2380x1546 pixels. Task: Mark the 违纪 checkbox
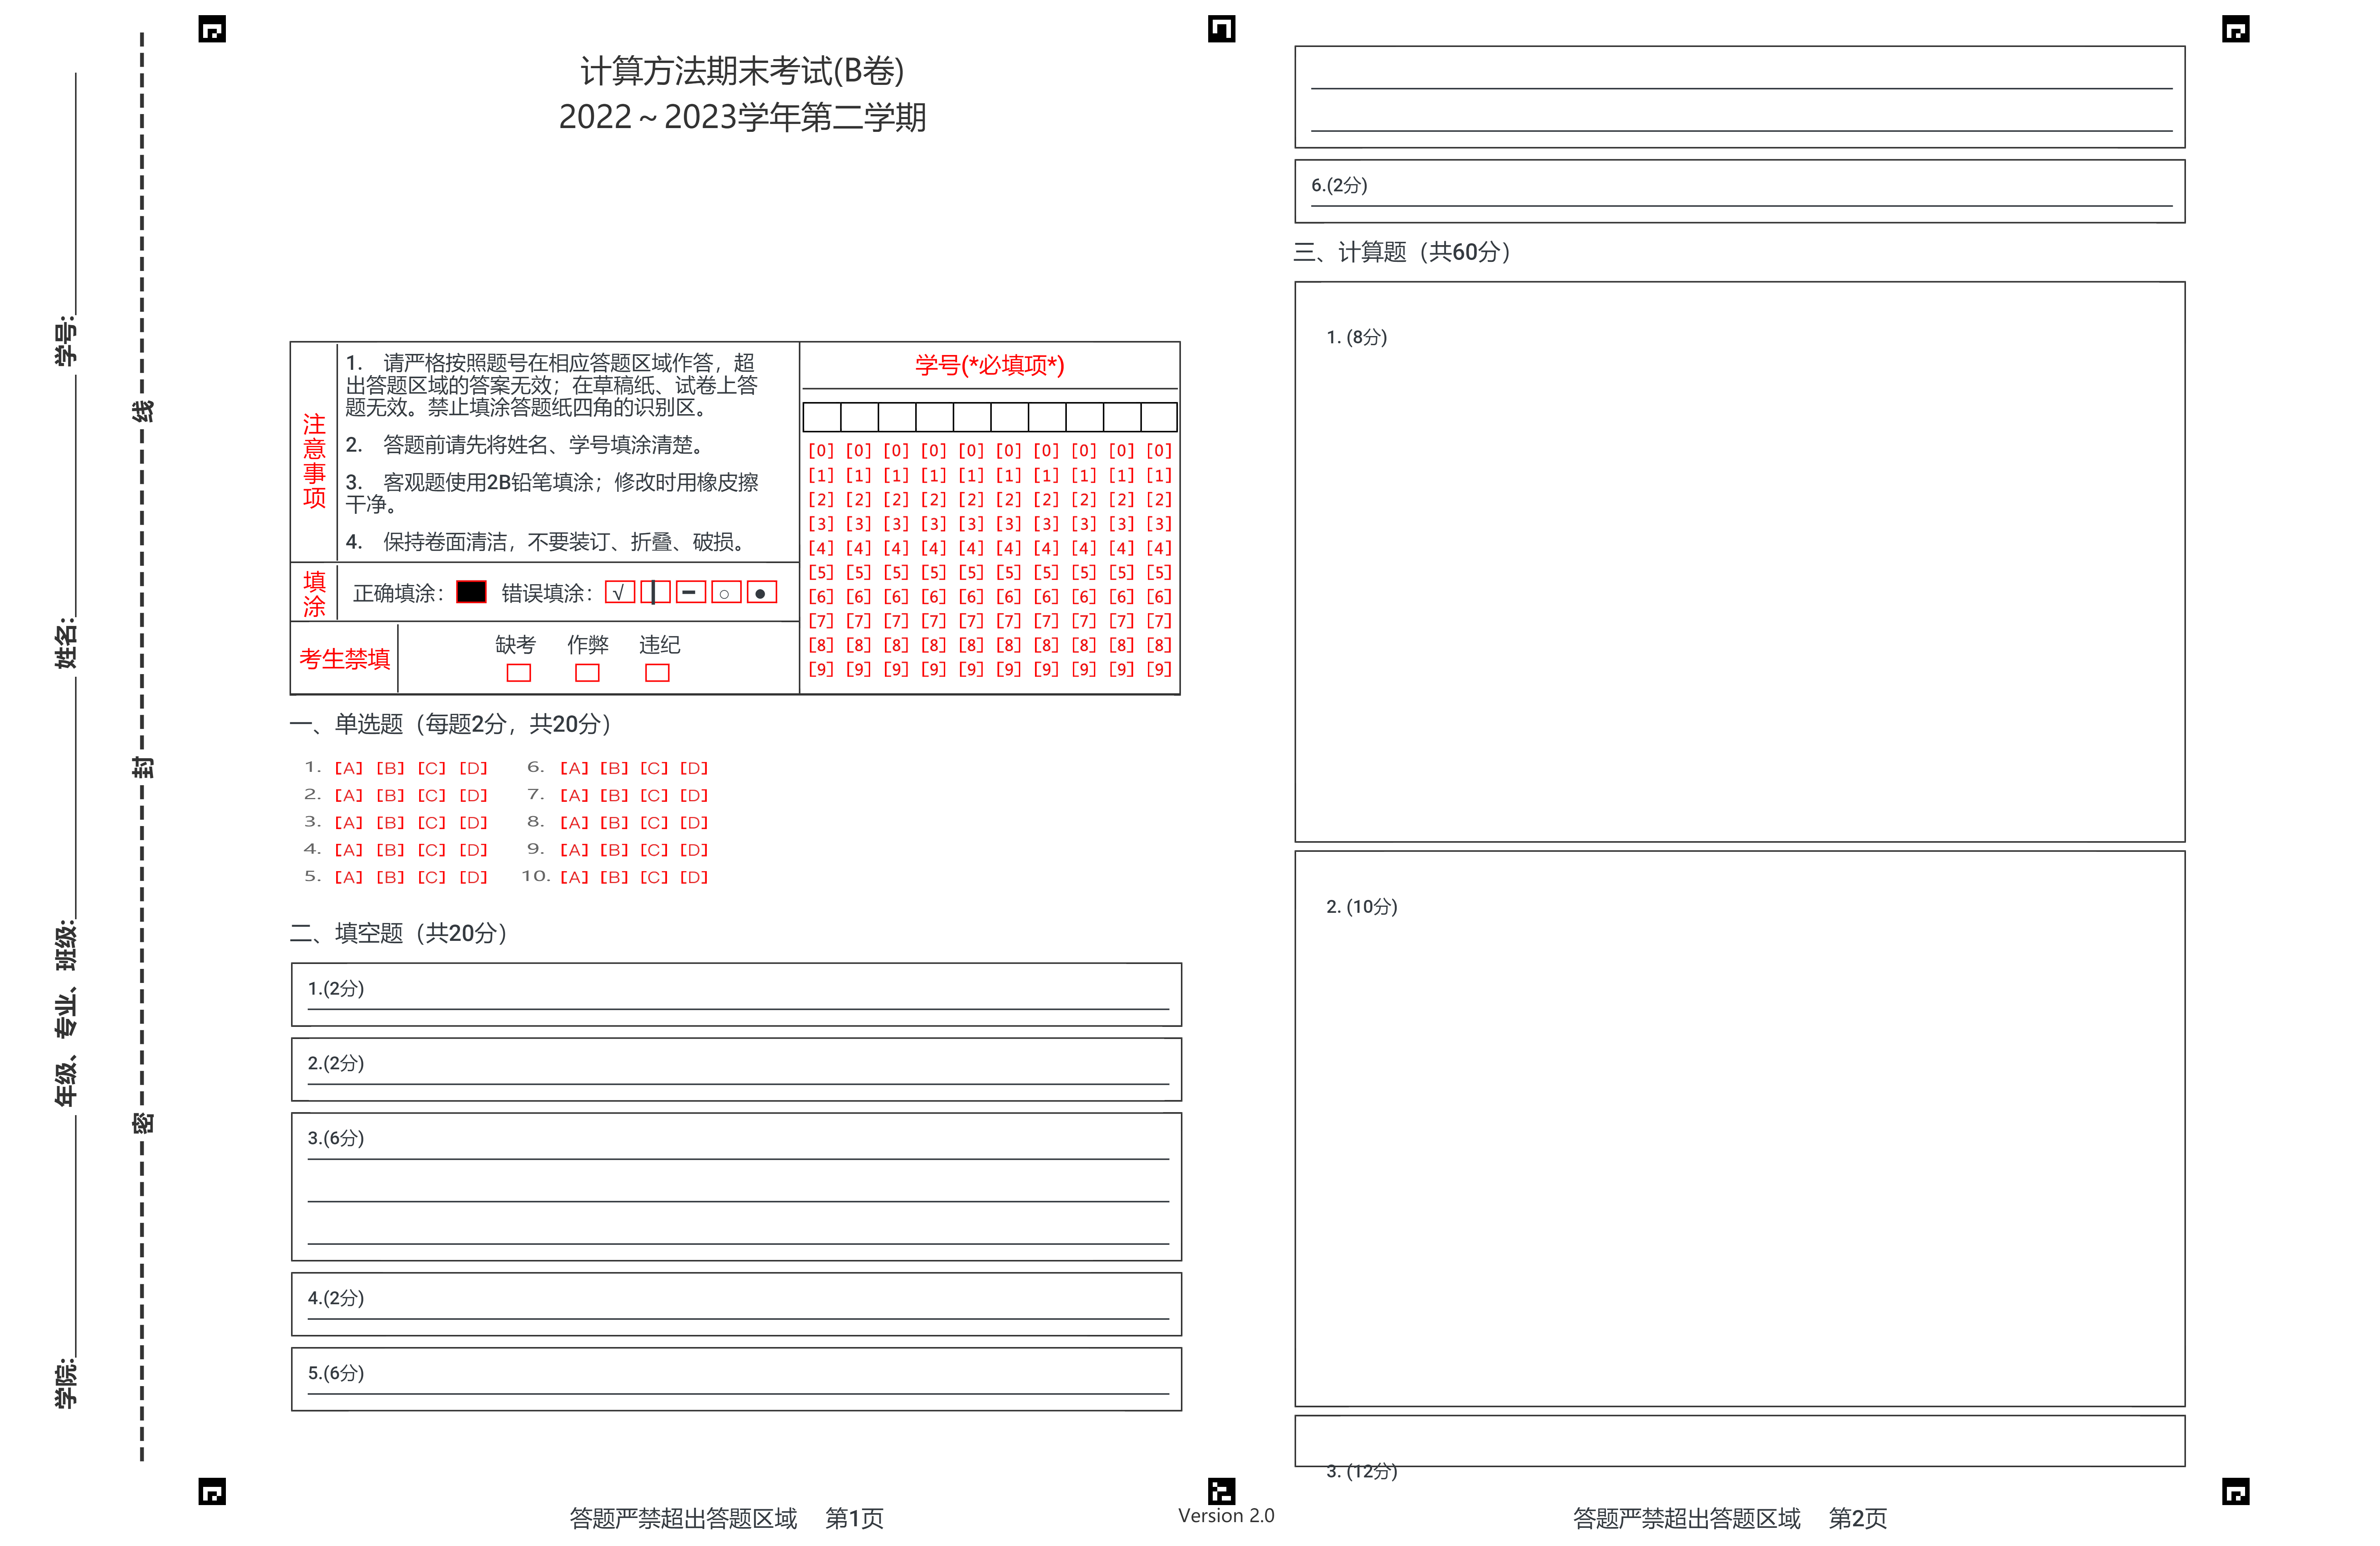coord(657,673)
